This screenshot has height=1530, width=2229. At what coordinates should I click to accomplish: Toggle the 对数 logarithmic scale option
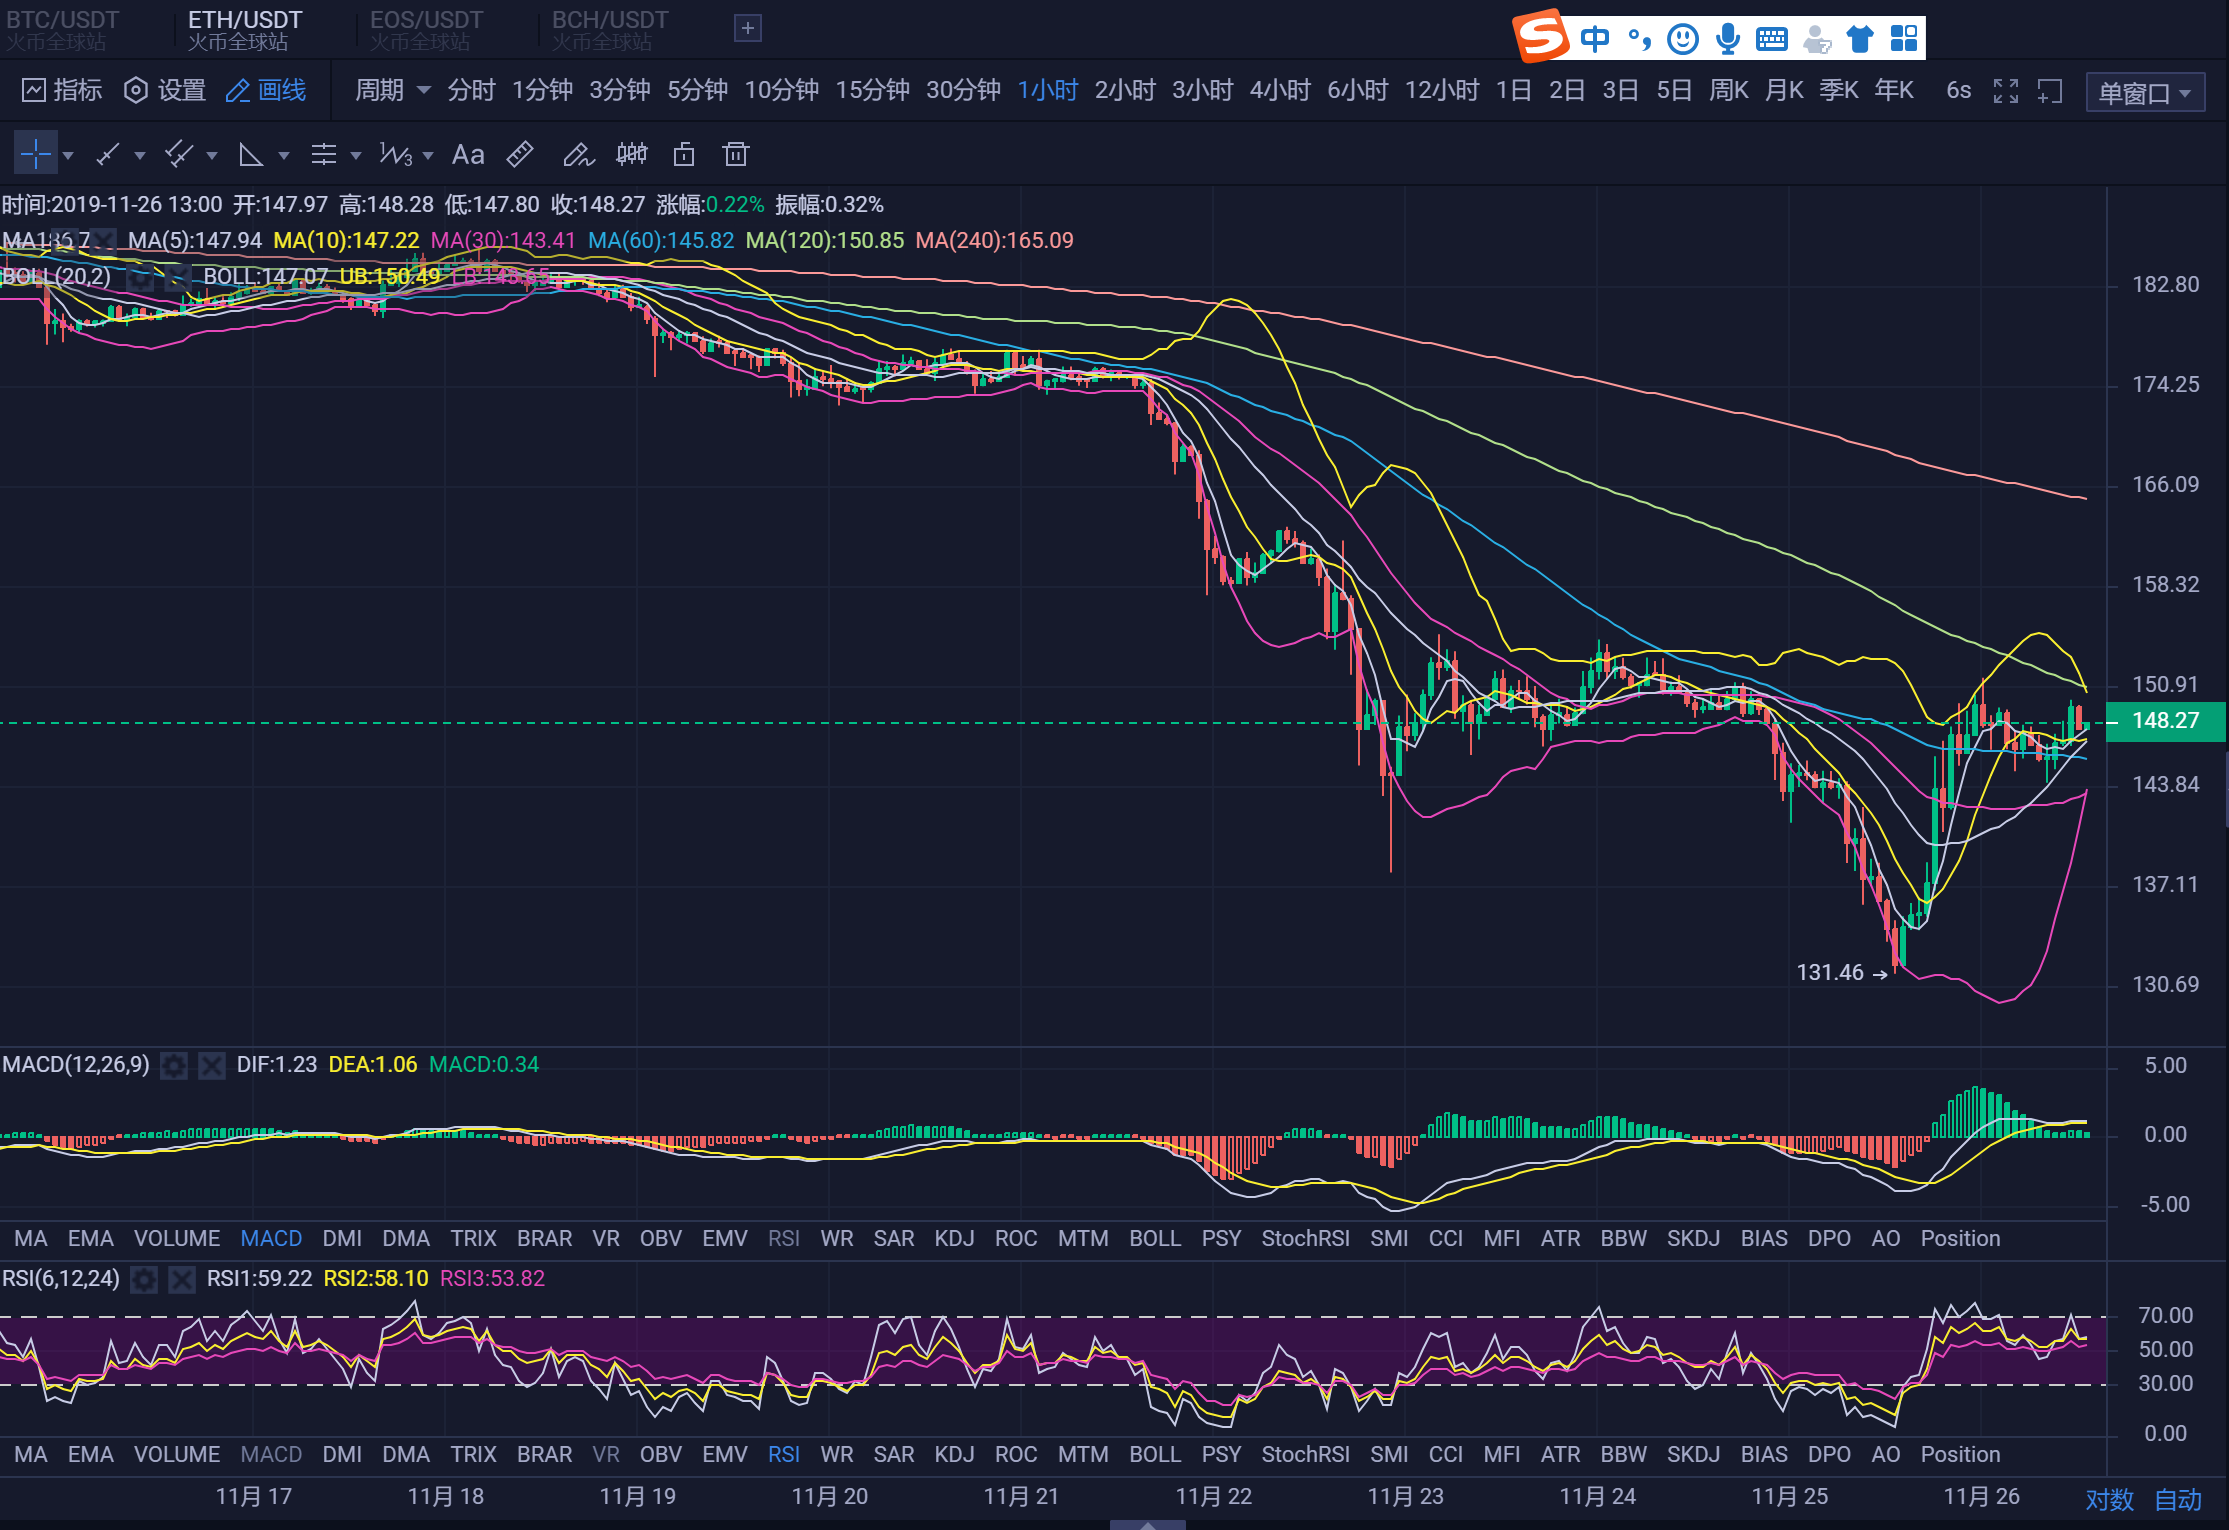(x=2109, y=1499)
